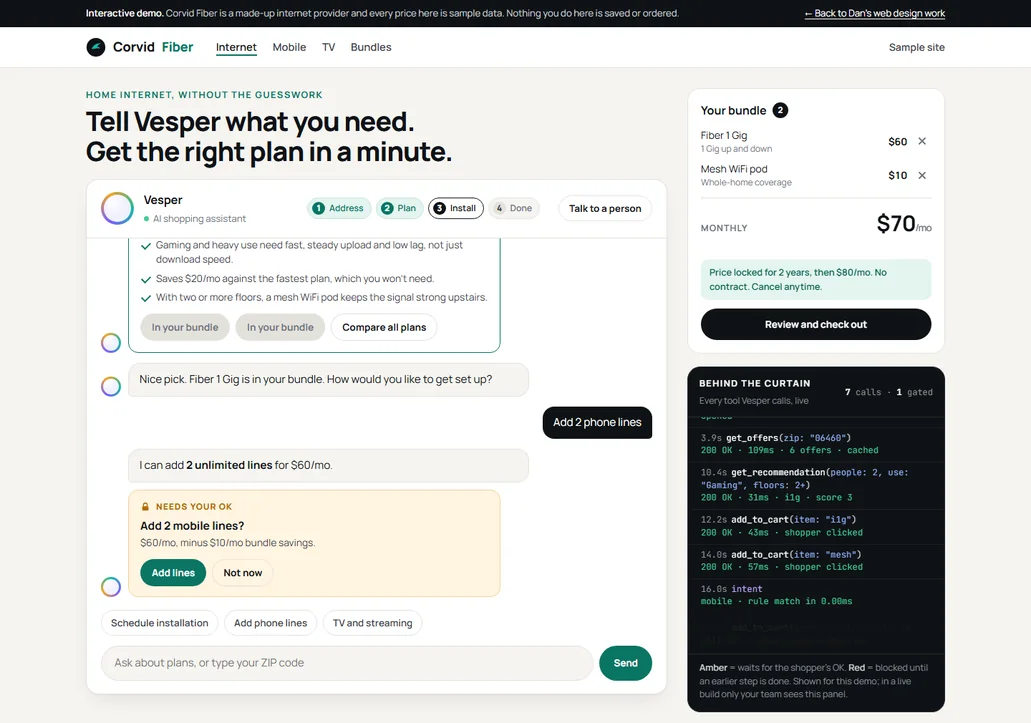
Task: Click the Behind the Curtain heading
Action: (x=754, y=383)
